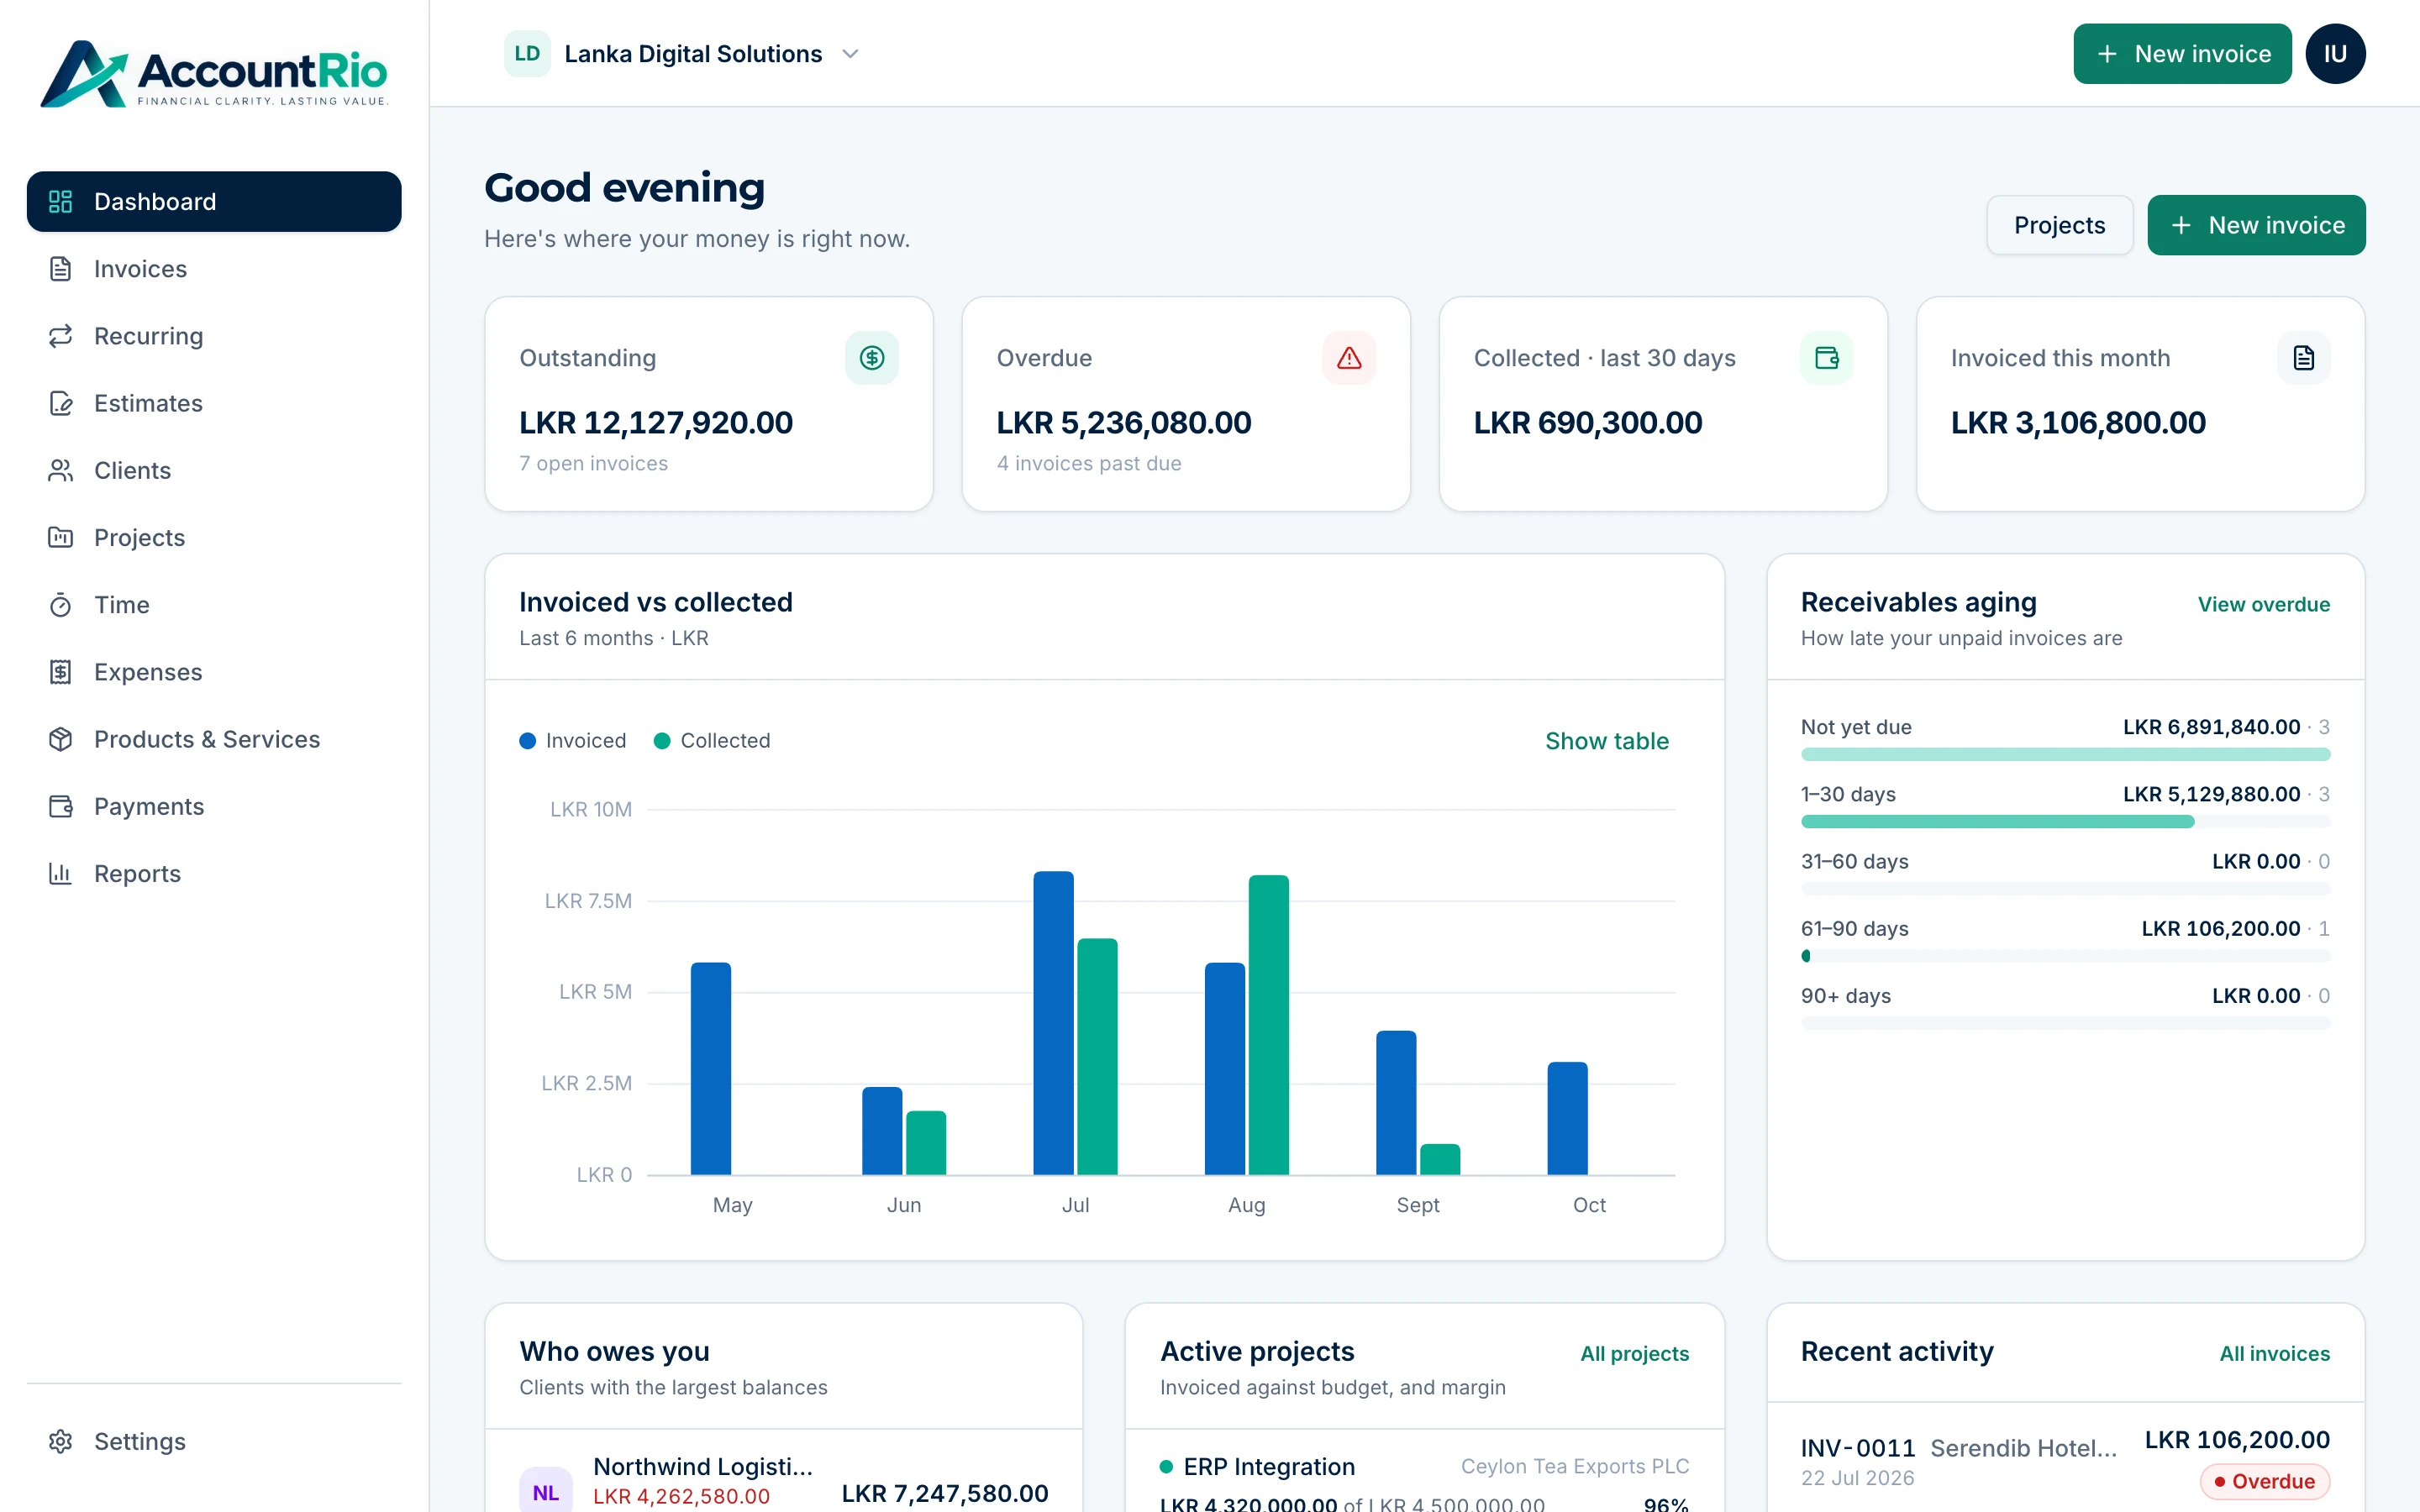Click the Products & Services box icon

click(61, 739)
